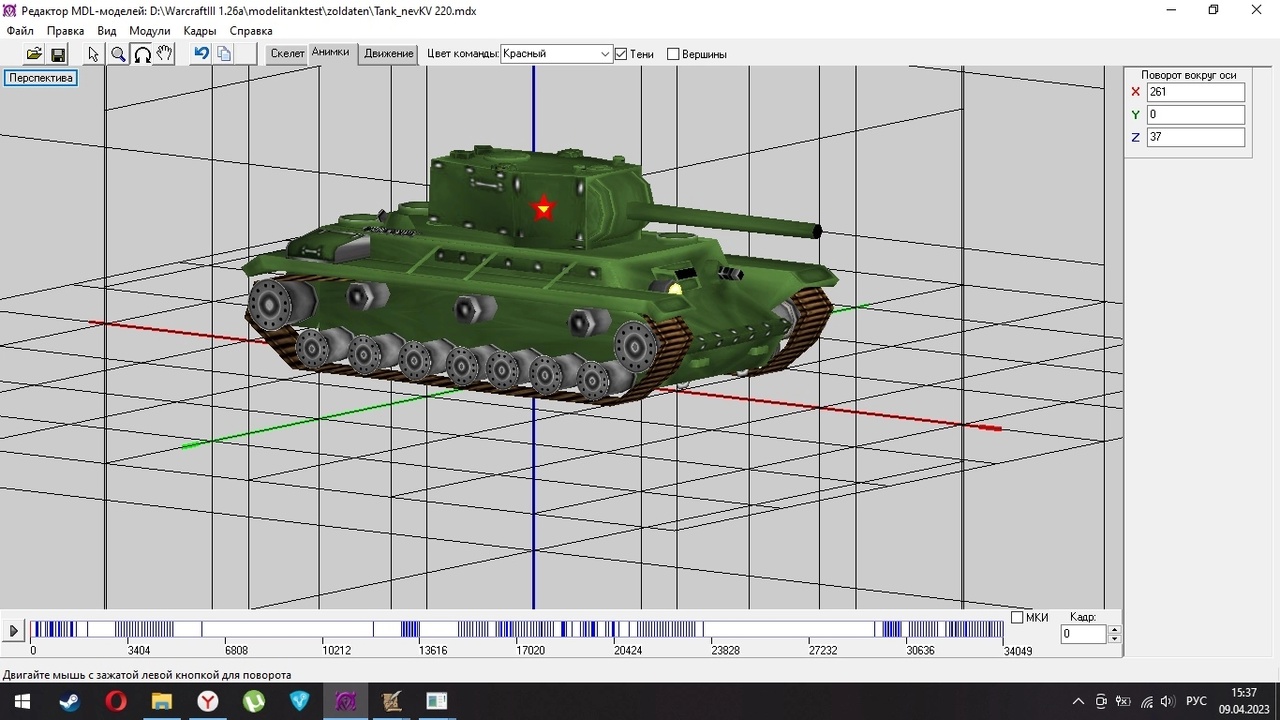Choose the hand pan tool

165,54
